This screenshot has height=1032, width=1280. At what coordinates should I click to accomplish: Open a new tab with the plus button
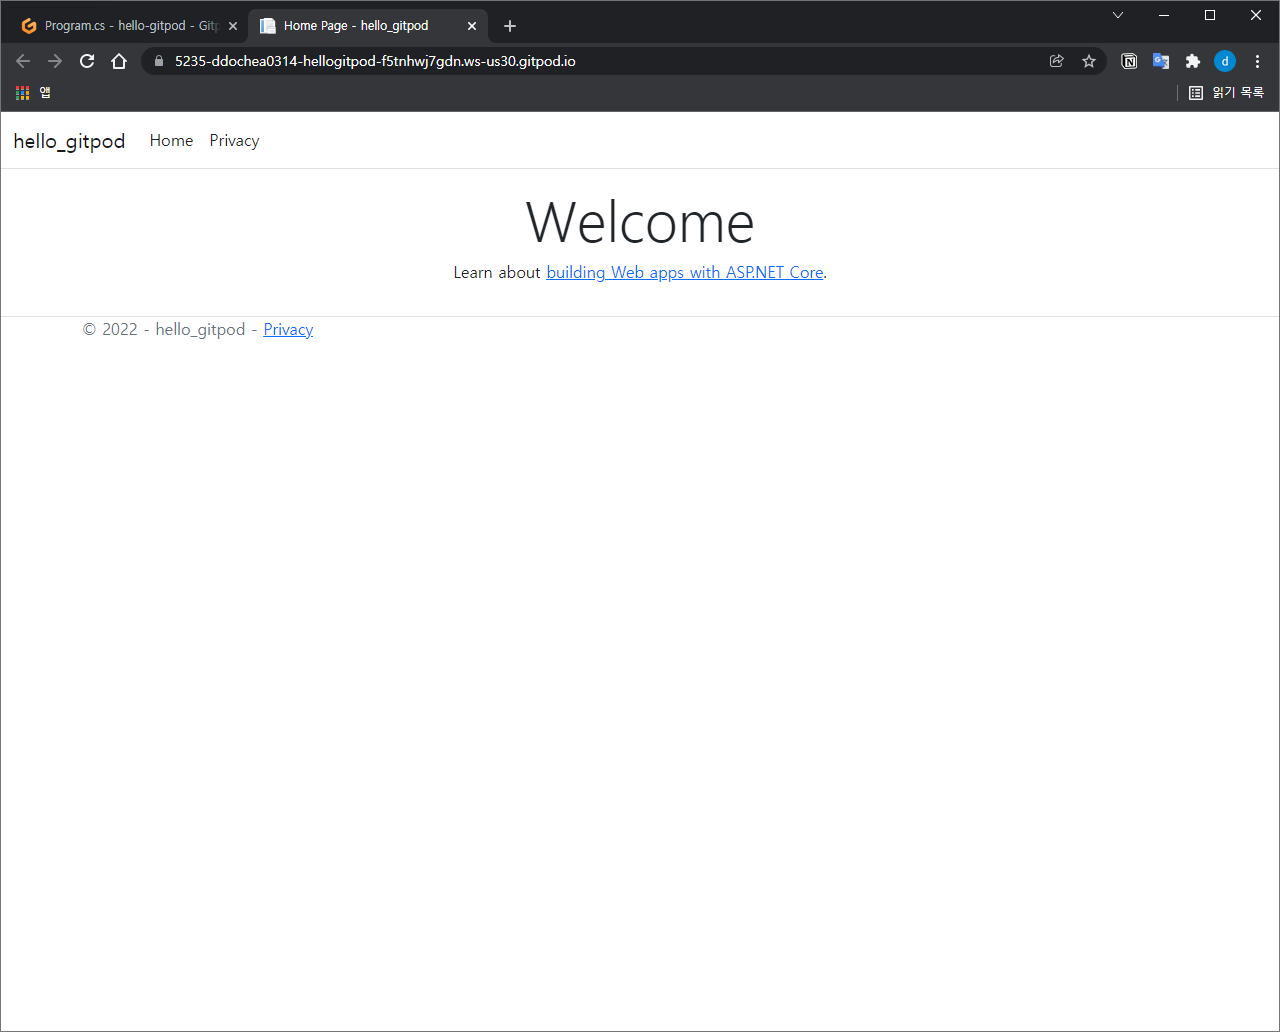click(x=510, y=26)
